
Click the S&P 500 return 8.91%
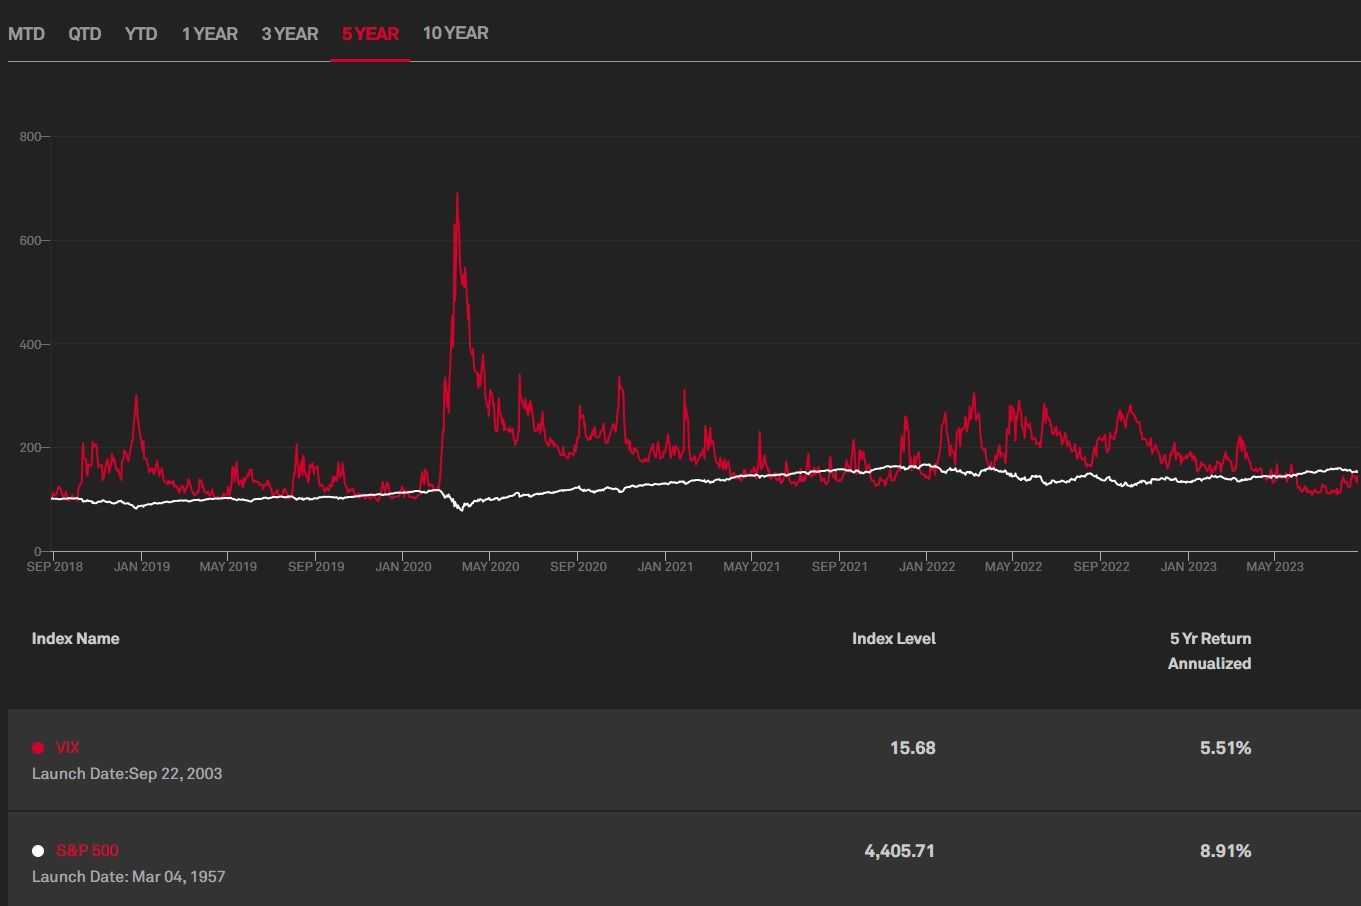tap(1225, 850)
